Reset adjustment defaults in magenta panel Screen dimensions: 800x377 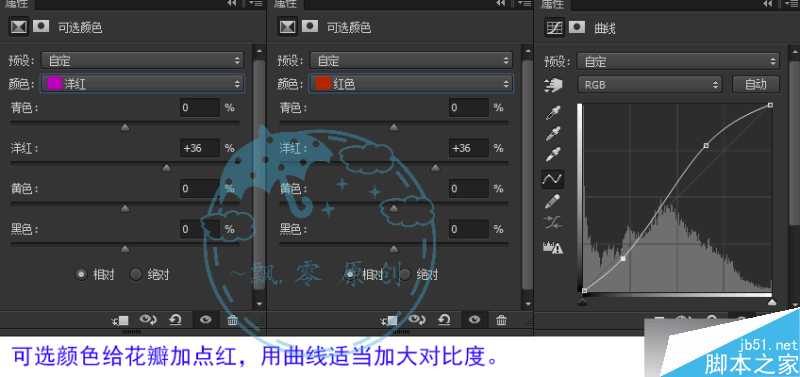(176, 320)
